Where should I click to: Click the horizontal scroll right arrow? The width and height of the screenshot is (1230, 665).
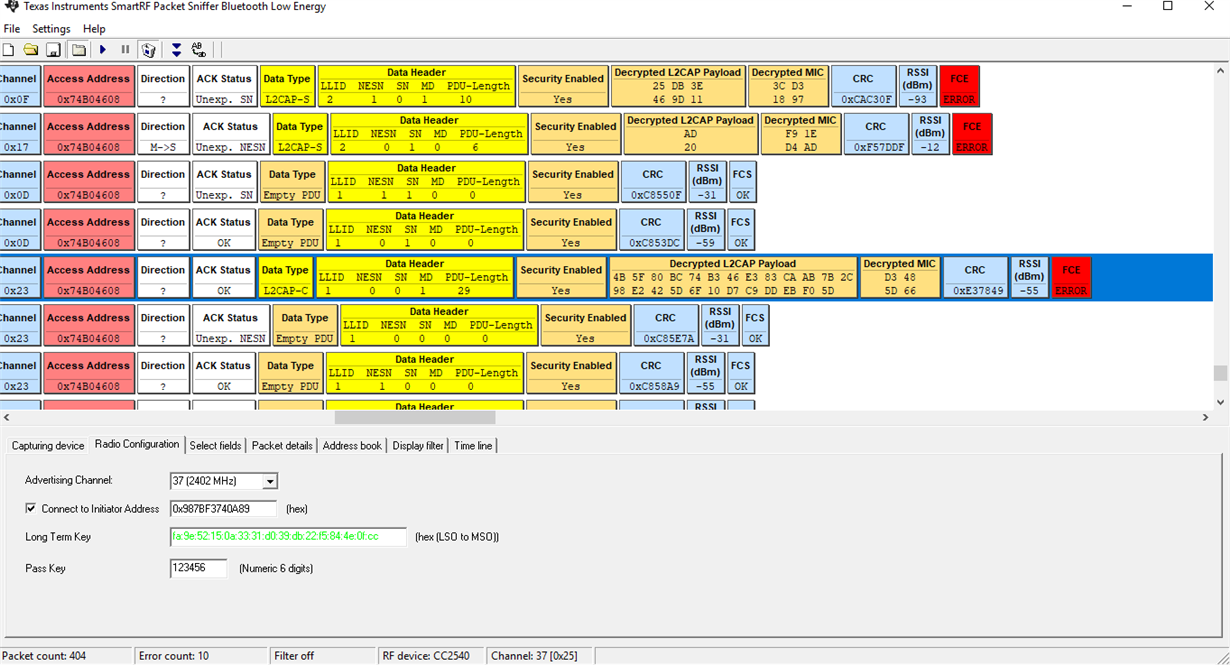(x=1204, y=418)
